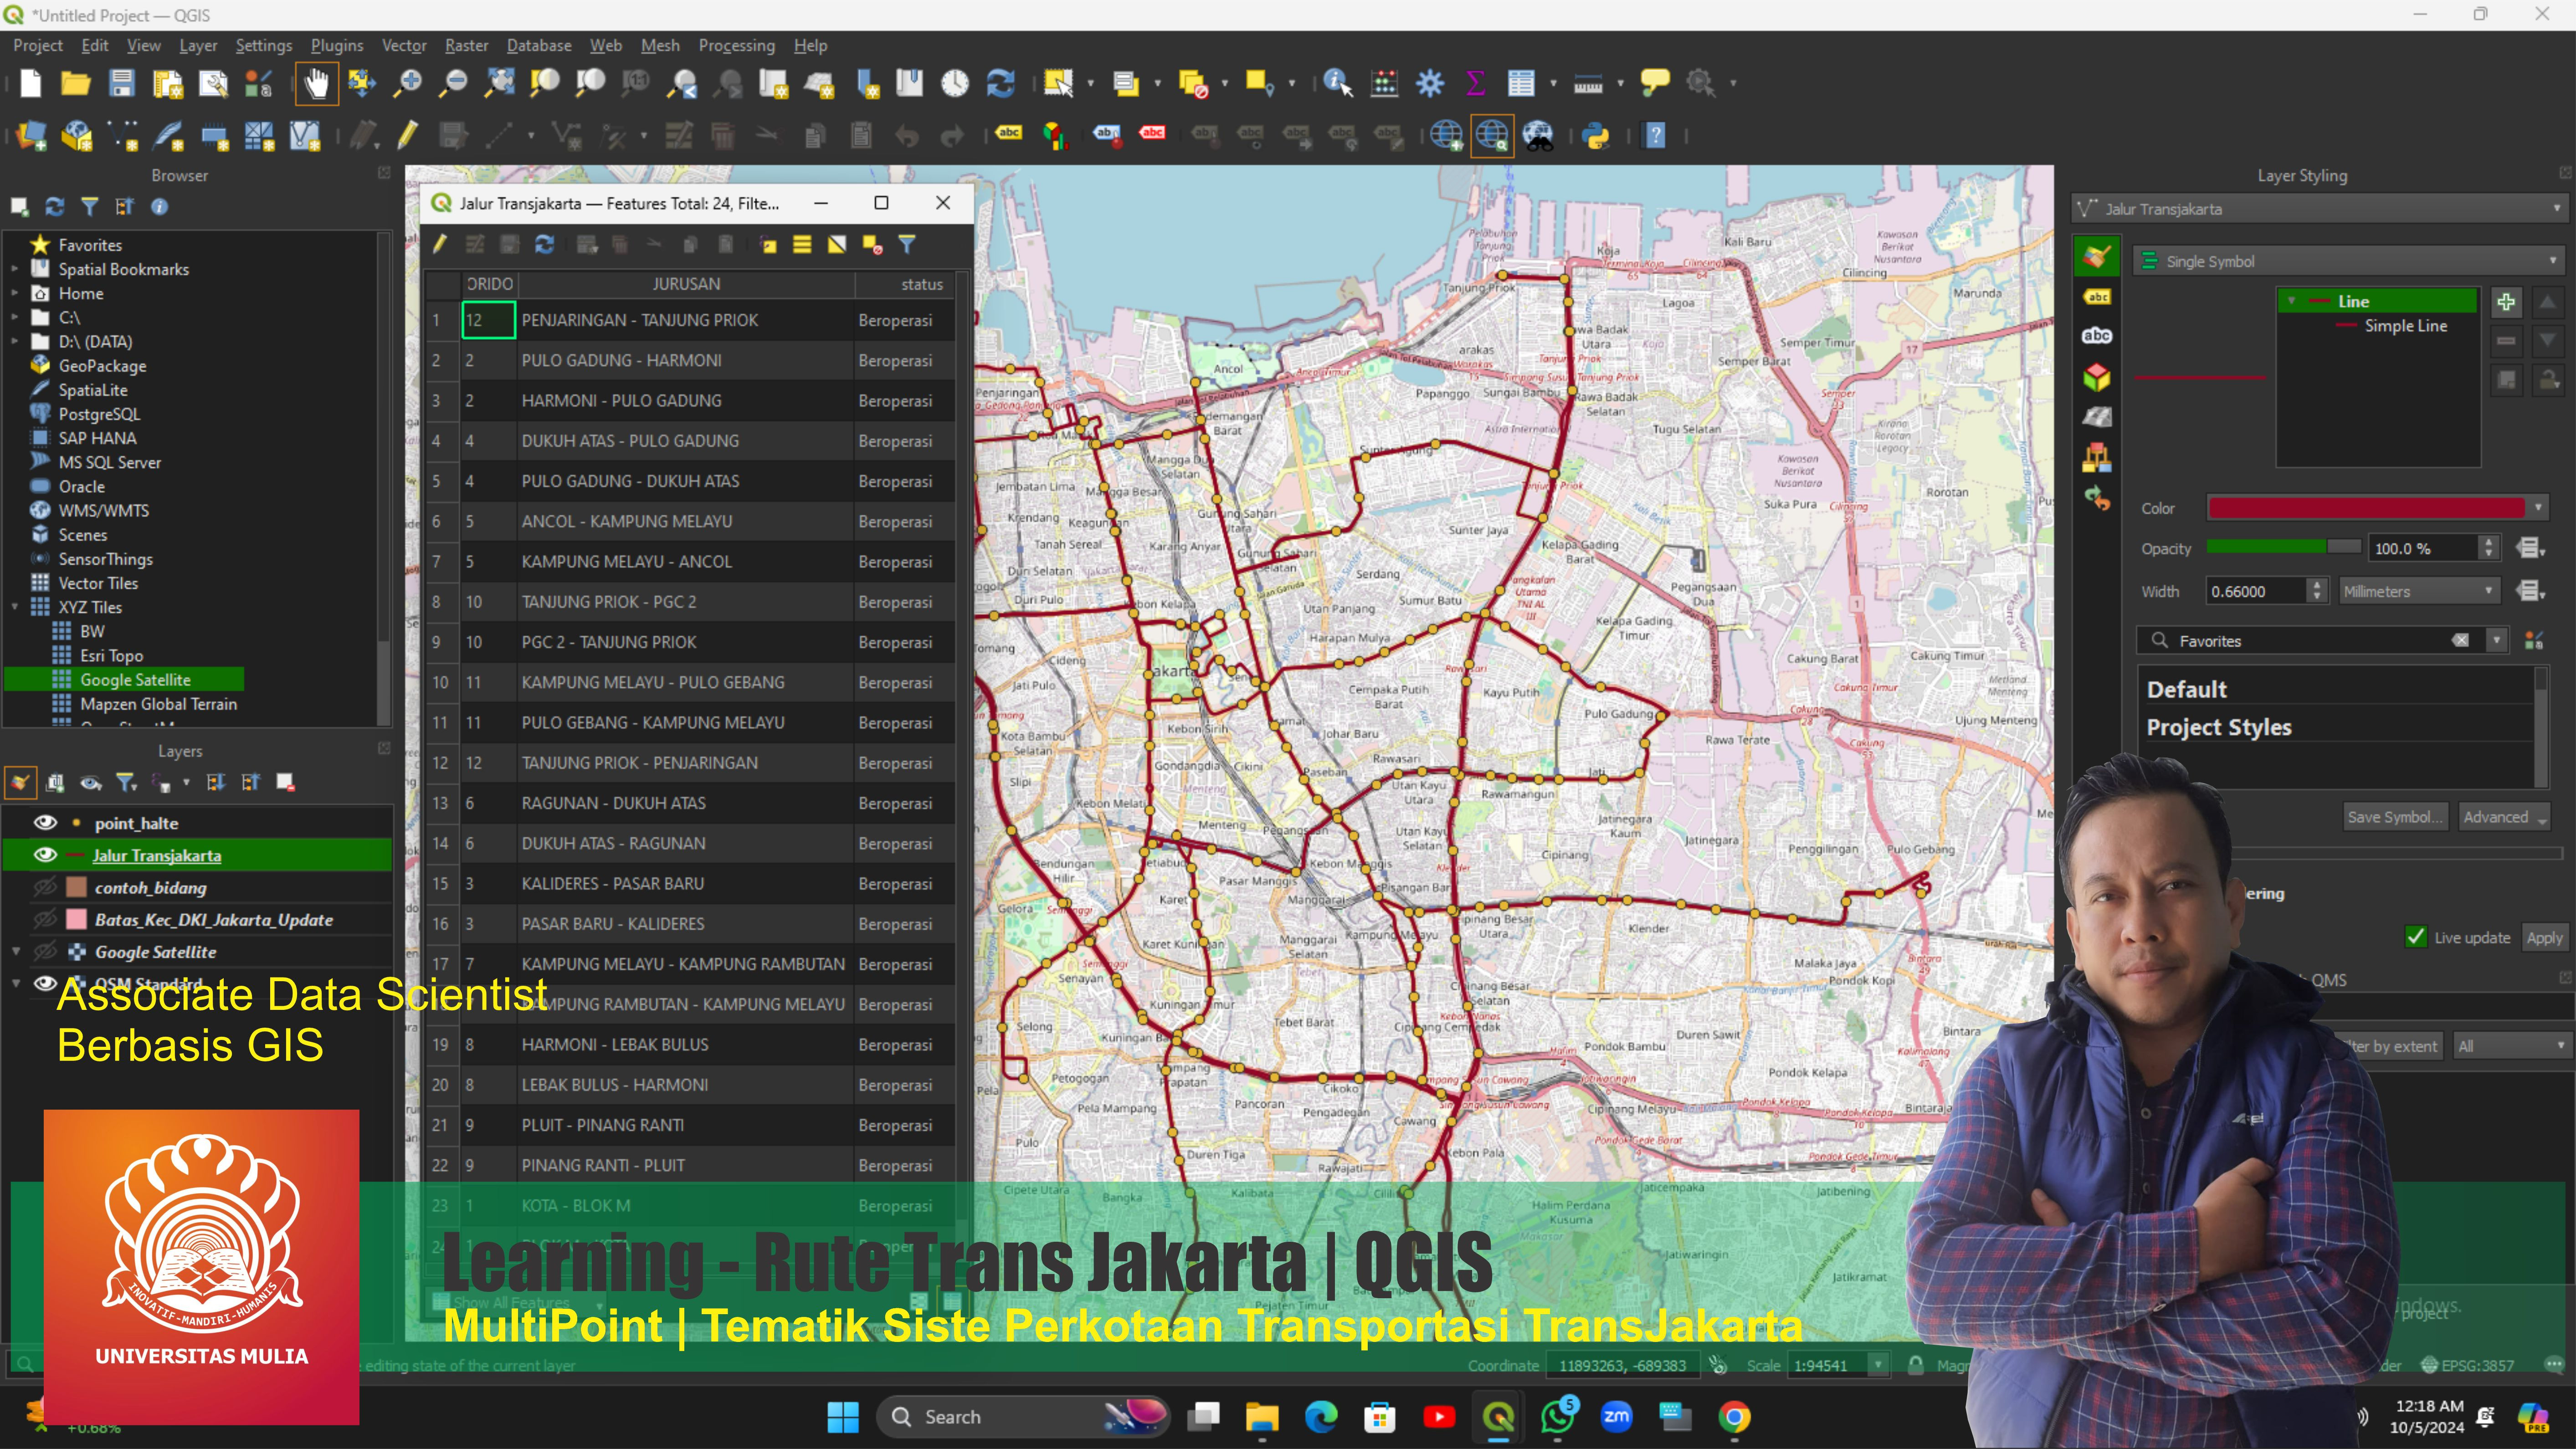Open Field Calculator icon

(1384, 84)
